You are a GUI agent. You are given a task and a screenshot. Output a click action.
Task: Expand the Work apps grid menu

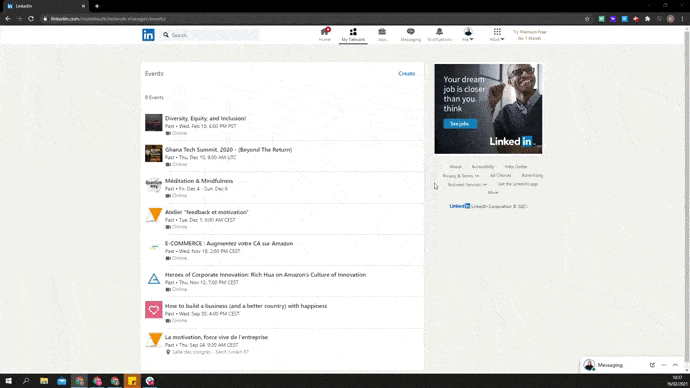pyautogui.click(x=497, y=35)
